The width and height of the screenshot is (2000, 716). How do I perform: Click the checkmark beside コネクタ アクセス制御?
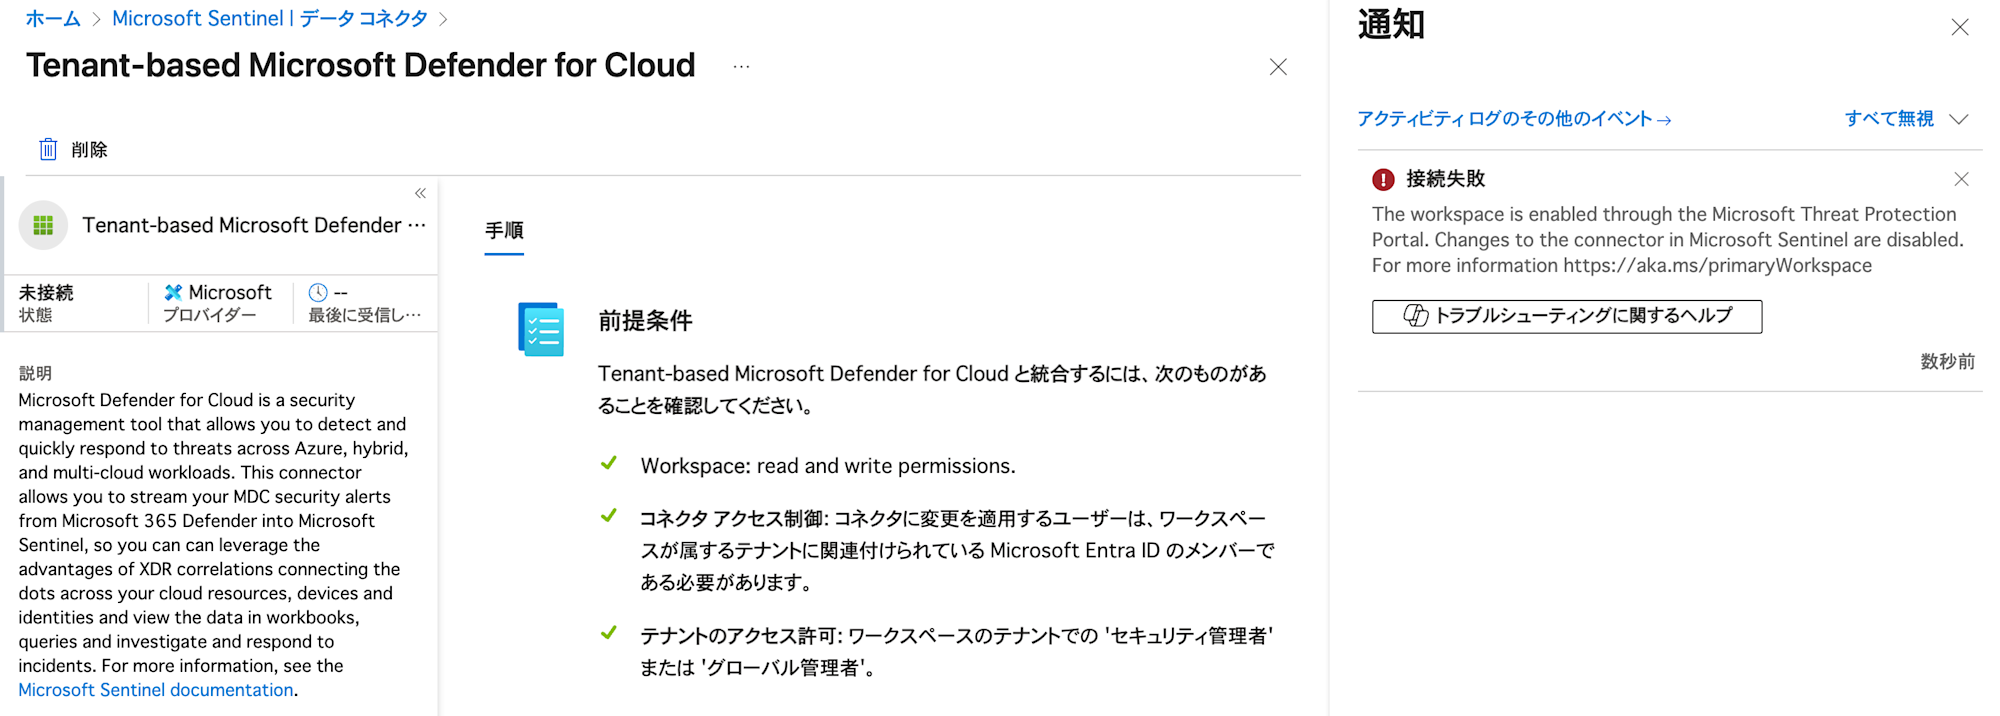[608, 516]
